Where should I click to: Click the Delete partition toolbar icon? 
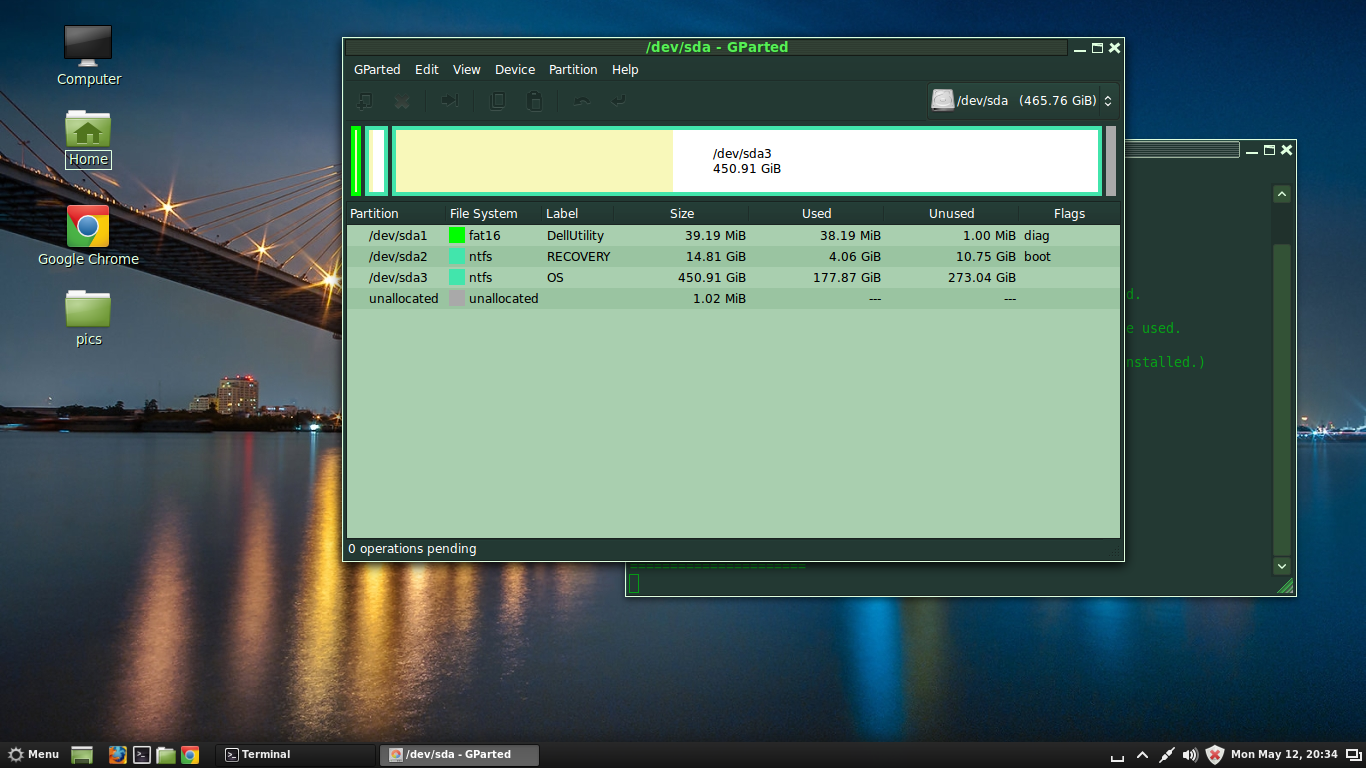point(402,101)
